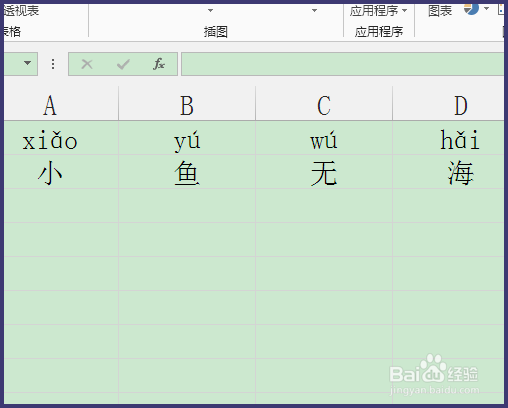Select cell containing 鱼
This screenshot has height=408, width=508.
[187, 172]
